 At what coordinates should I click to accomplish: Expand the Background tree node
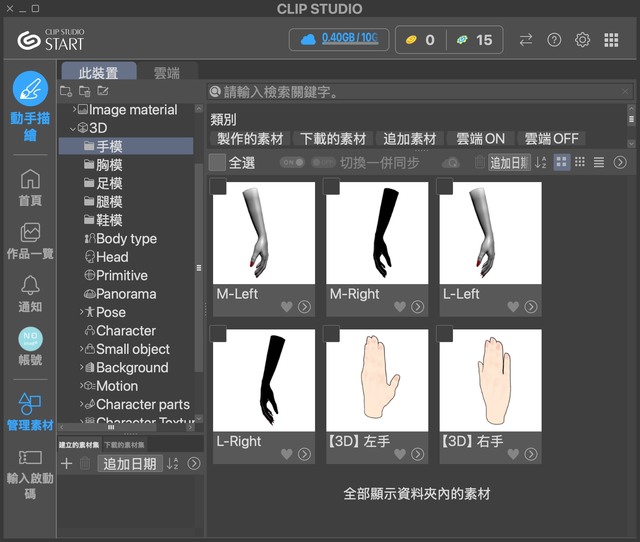point(82,367)
